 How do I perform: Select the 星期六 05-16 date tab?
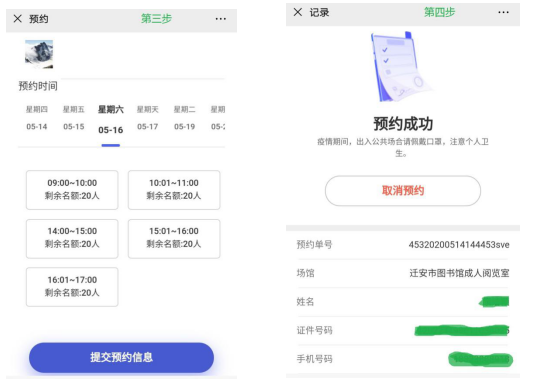pyautogui.click(x=111, y=120)
